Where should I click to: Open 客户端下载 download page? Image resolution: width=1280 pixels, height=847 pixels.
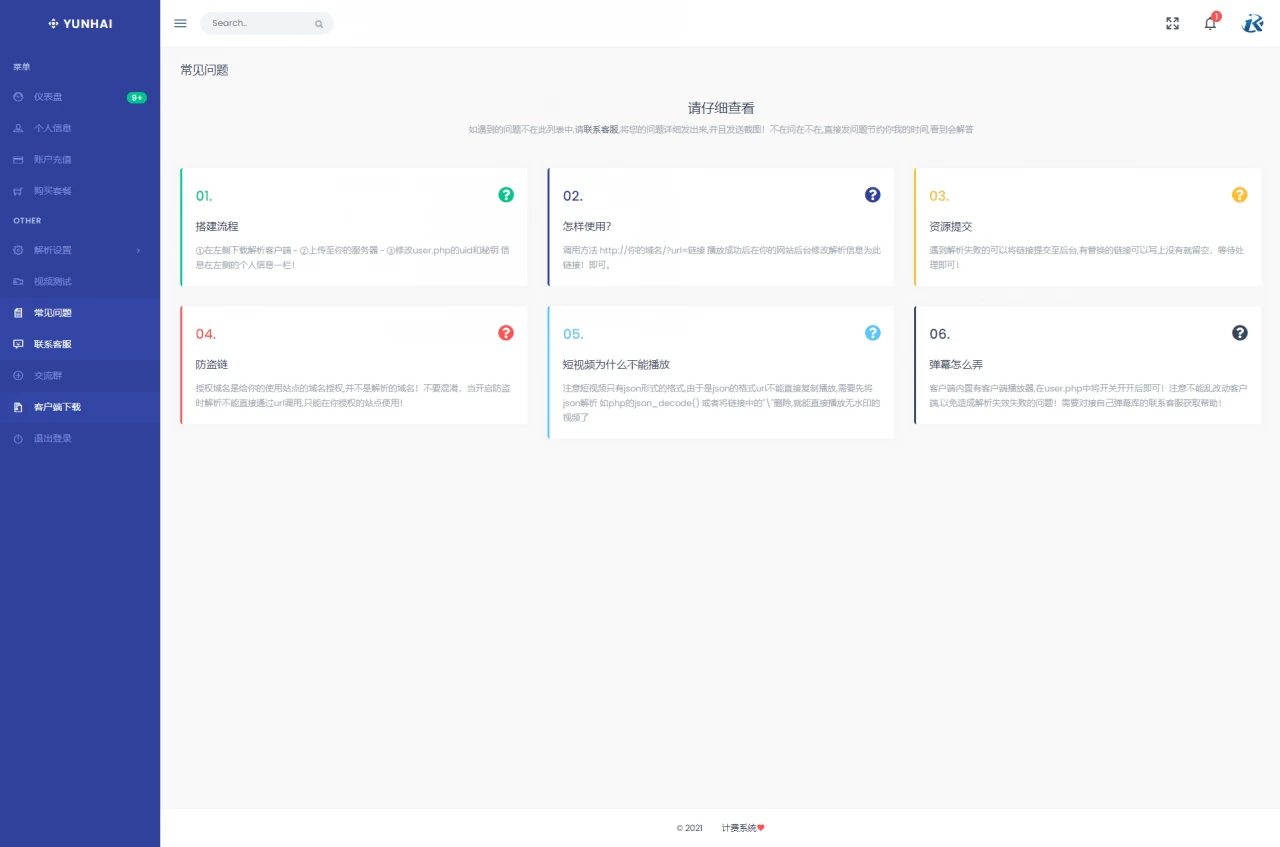57,407
